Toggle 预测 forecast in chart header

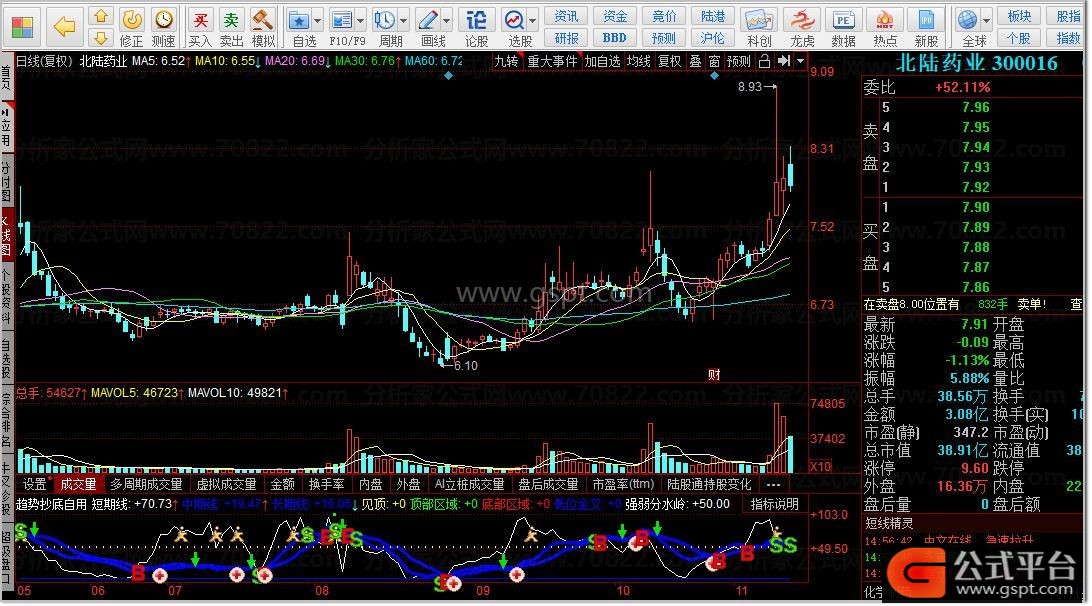point(739,61)
